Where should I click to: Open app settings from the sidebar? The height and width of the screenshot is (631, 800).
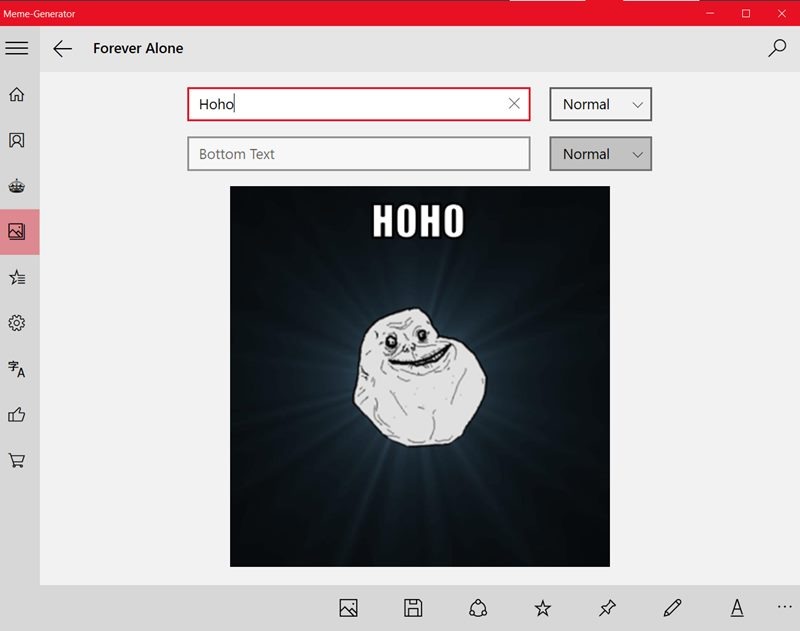click(x=16, y=322)
